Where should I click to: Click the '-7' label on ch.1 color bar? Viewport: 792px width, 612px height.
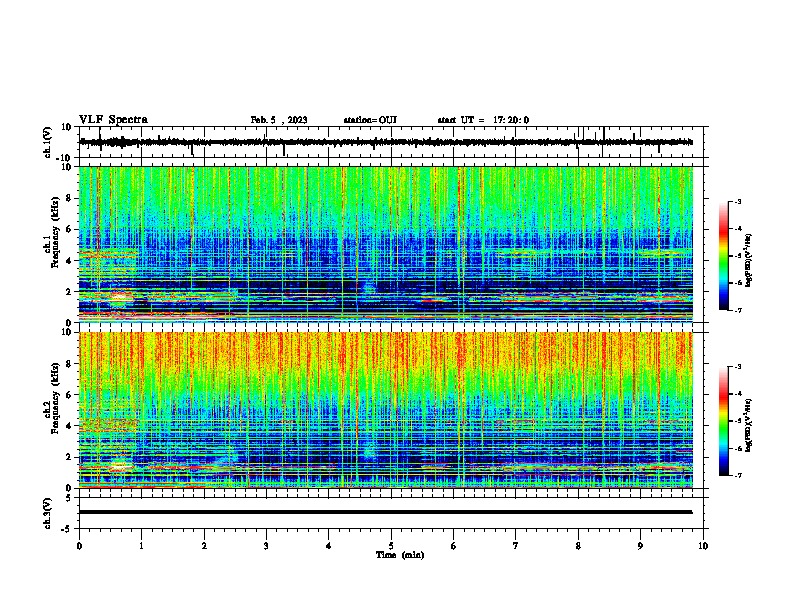[738, 310]
